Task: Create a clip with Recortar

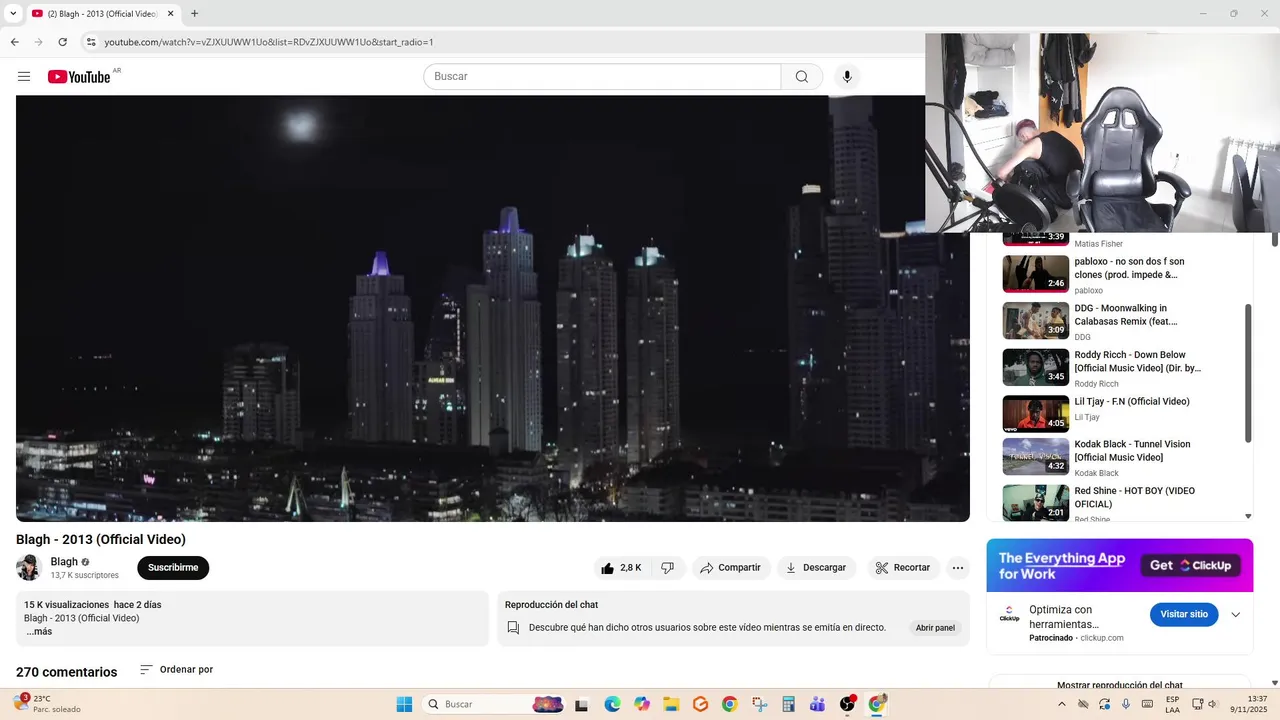Action: [x=903, y=568]
